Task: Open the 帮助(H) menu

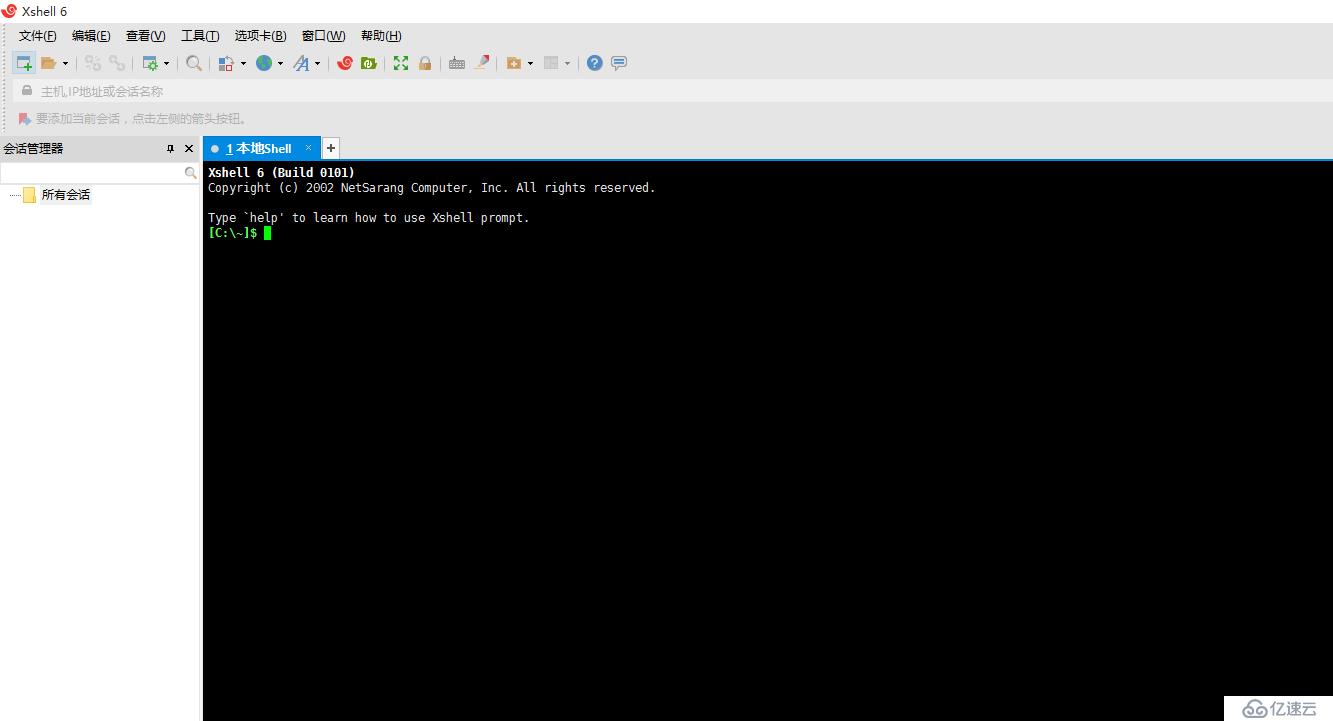Action: pyautogui.click(x=381, y=36)
